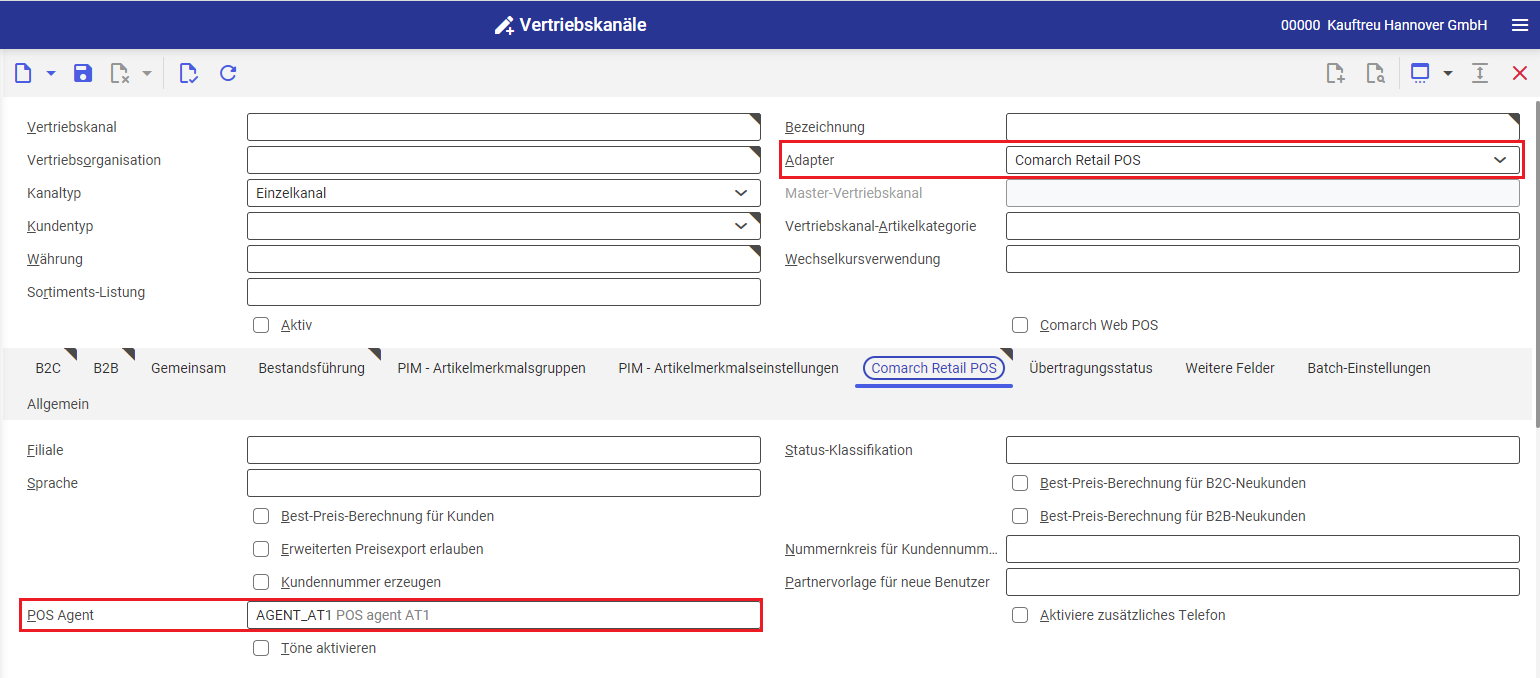Click the Wechselkursverwendung input field
Viewport: 1540px width, 678px height.
(x=1263, y=259)
